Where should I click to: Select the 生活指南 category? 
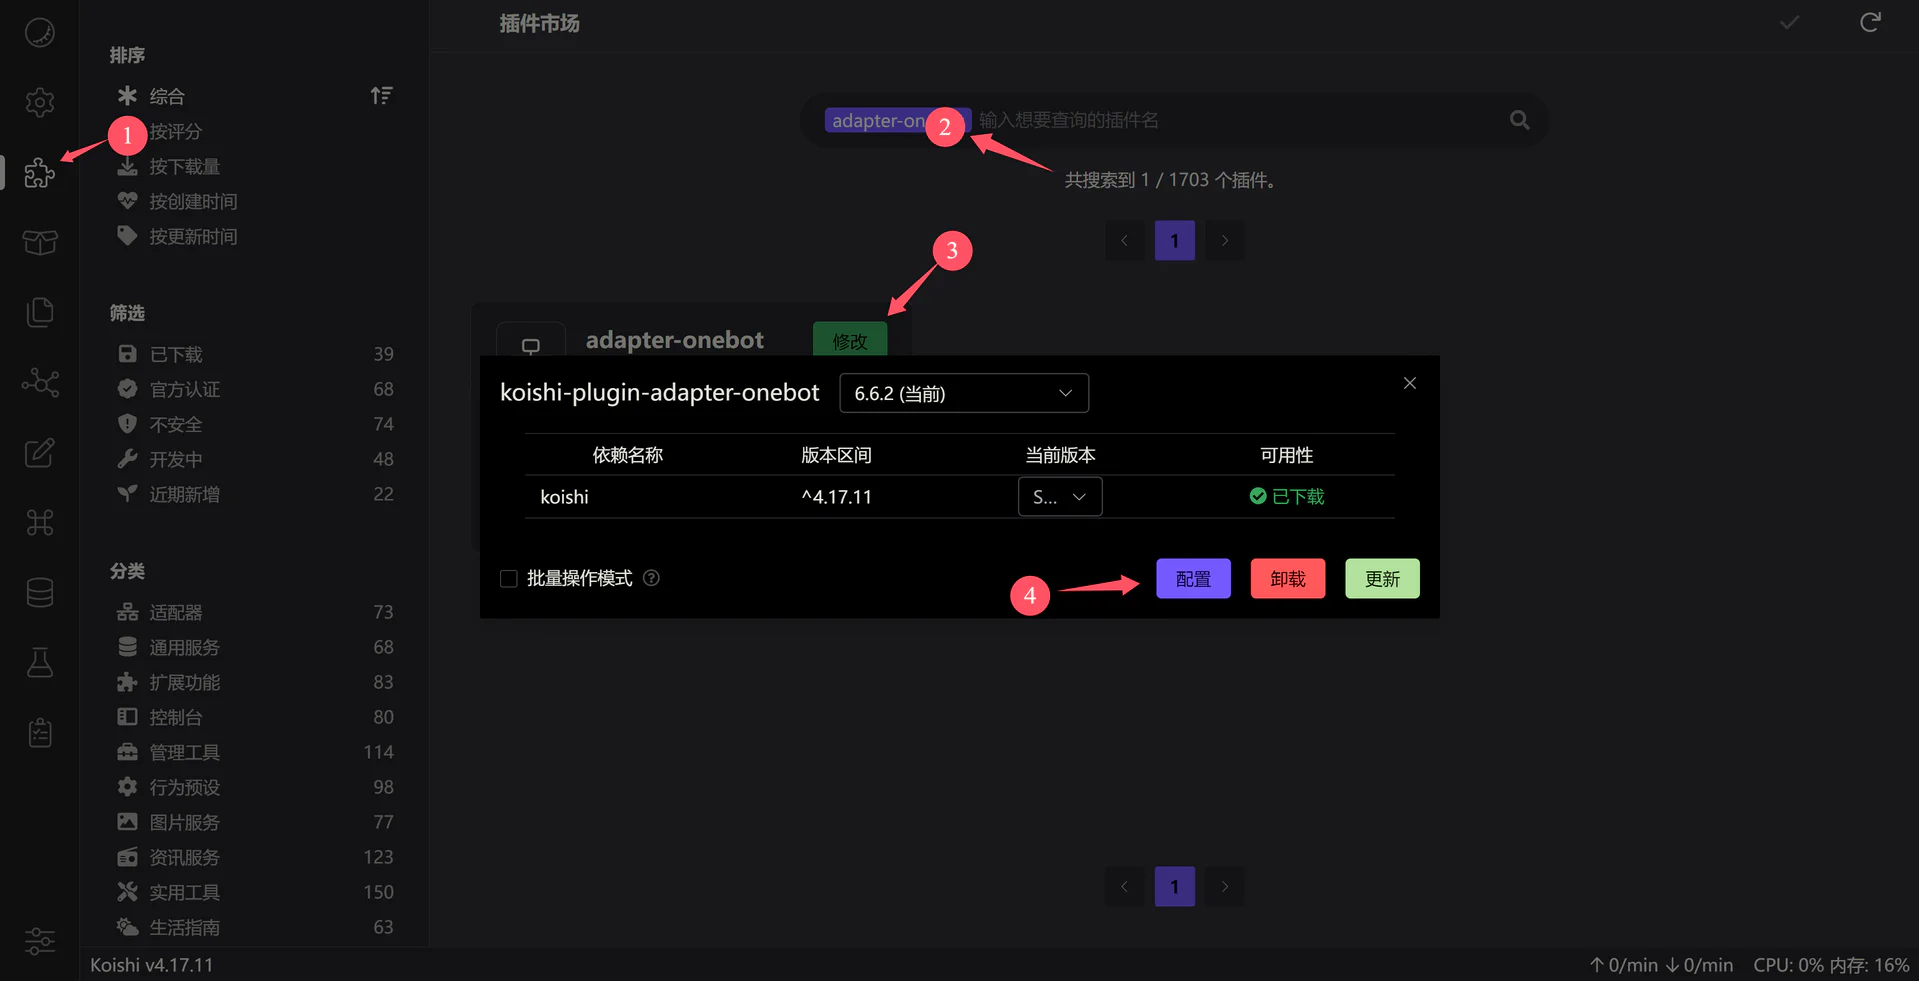pyautogui.click(x=255, y=927)
